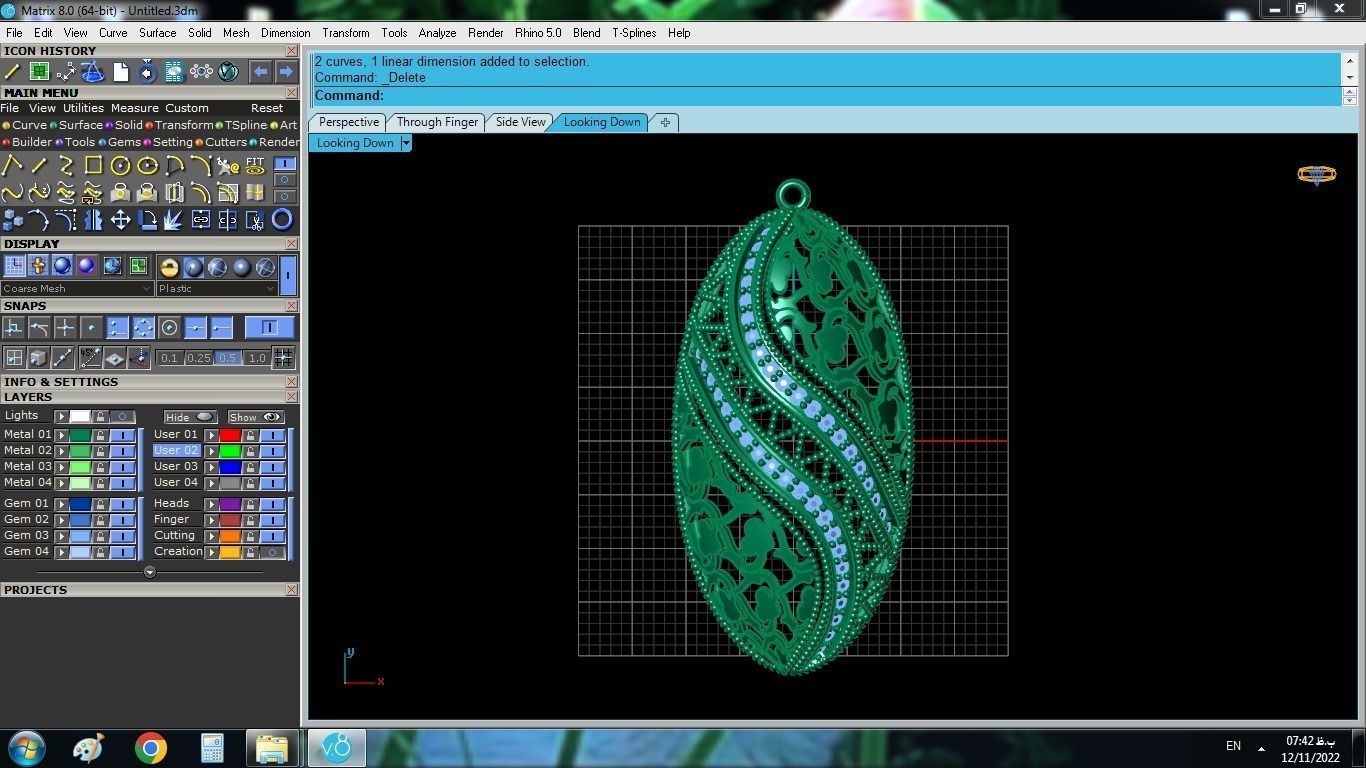Click the green square grid icon in Icon History
This screenshot has height=768, width=1366.
(39, 71)
